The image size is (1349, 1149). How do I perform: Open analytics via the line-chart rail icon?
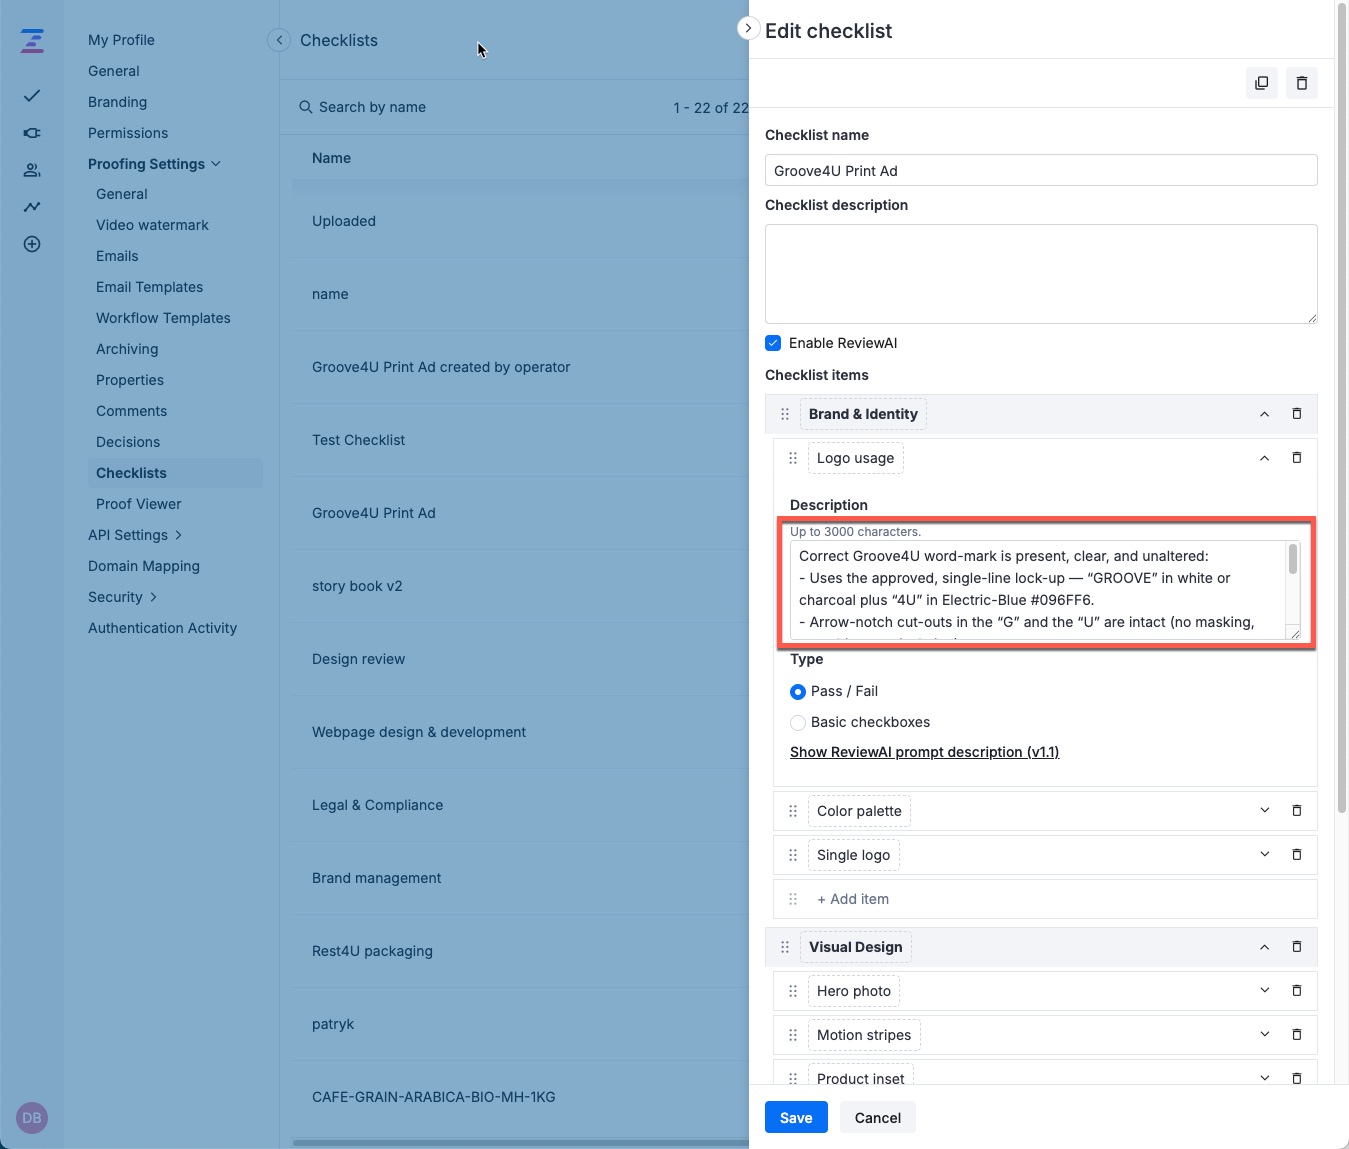click(31, 207)
